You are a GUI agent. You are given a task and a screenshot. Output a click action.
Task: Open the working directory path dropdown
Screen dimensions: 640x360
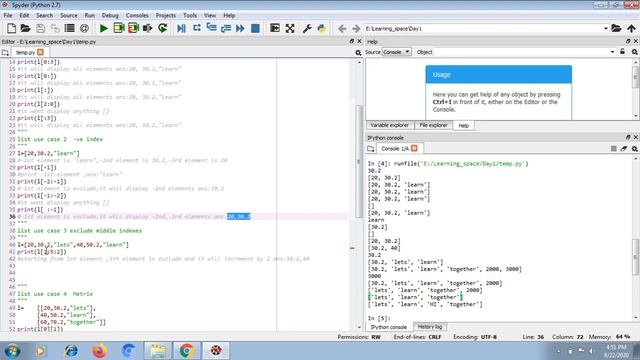click(x=606, y=29)
